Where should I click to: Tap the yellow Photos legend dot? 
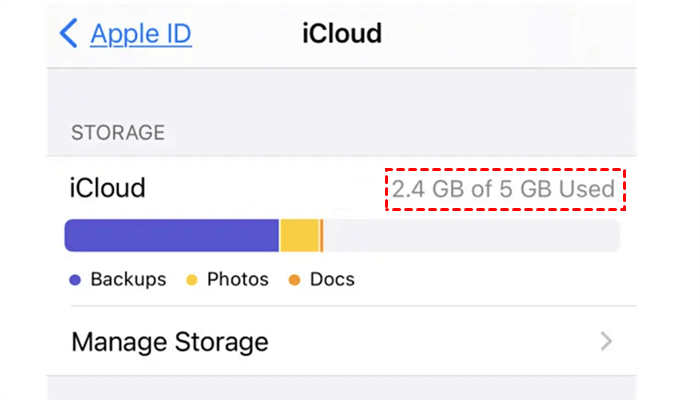(192, 280)
